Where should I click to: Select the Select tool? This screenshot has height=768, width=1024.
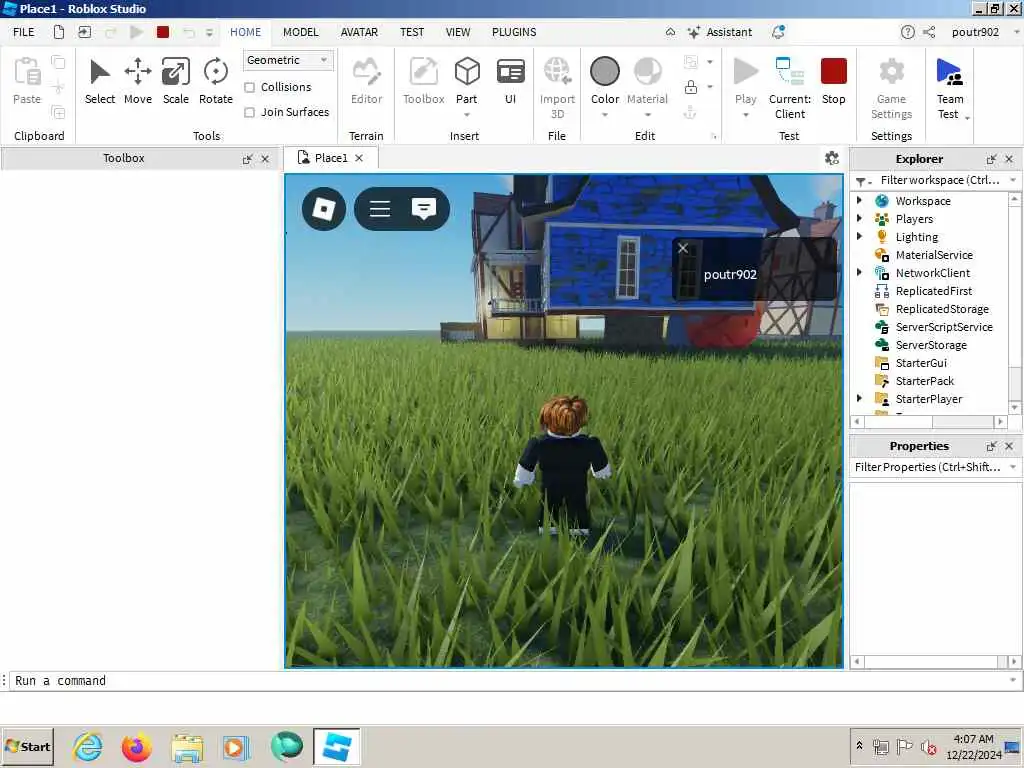99,81
